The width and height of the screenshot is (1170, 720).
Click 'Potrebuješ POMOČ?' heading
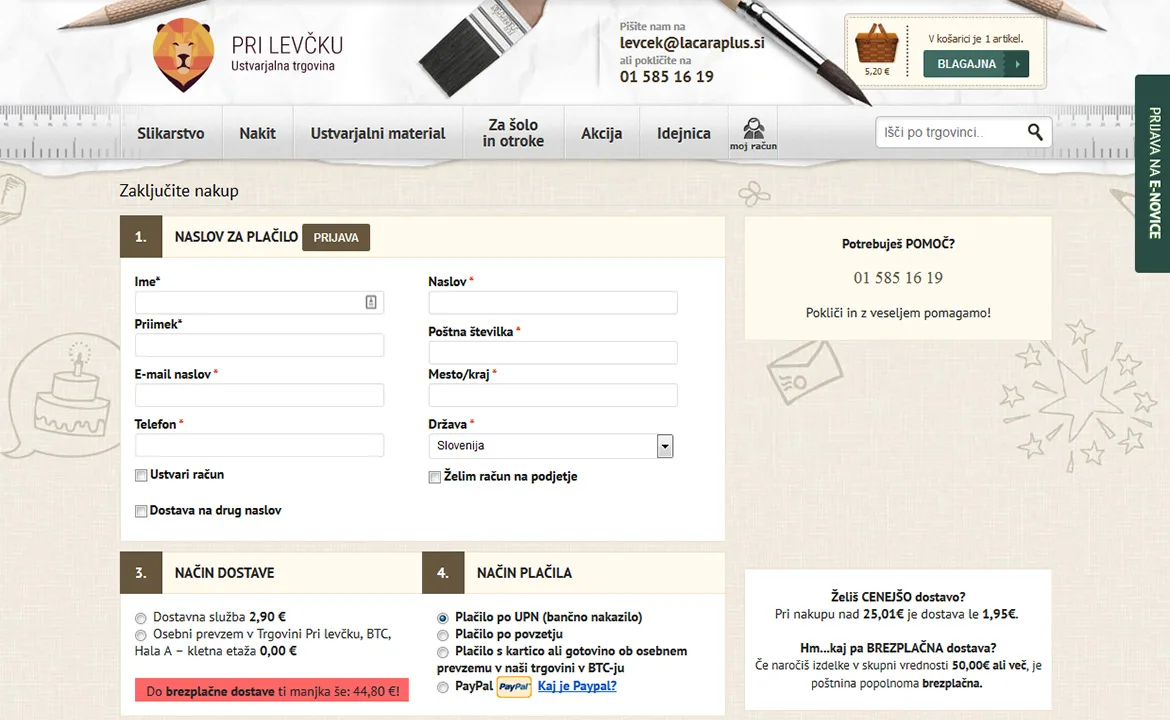pyautogui.click(x=898, y=243)
